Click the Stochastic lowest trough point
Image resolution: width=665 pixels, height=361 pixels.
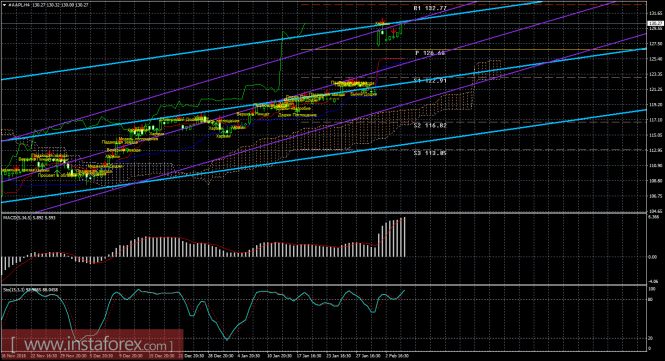click(226, 339)
